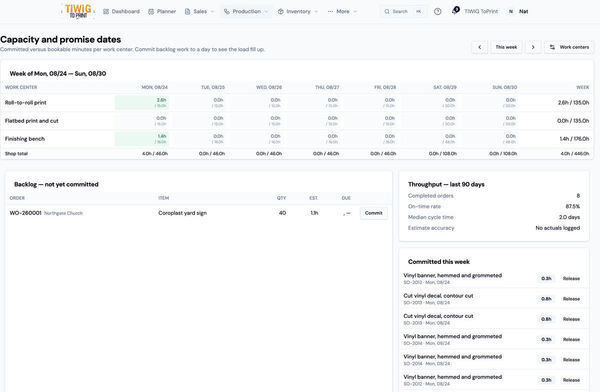Screen dimensions: 600x392
Task: Click the Completed orders label
Action: [x=431, y=196]
